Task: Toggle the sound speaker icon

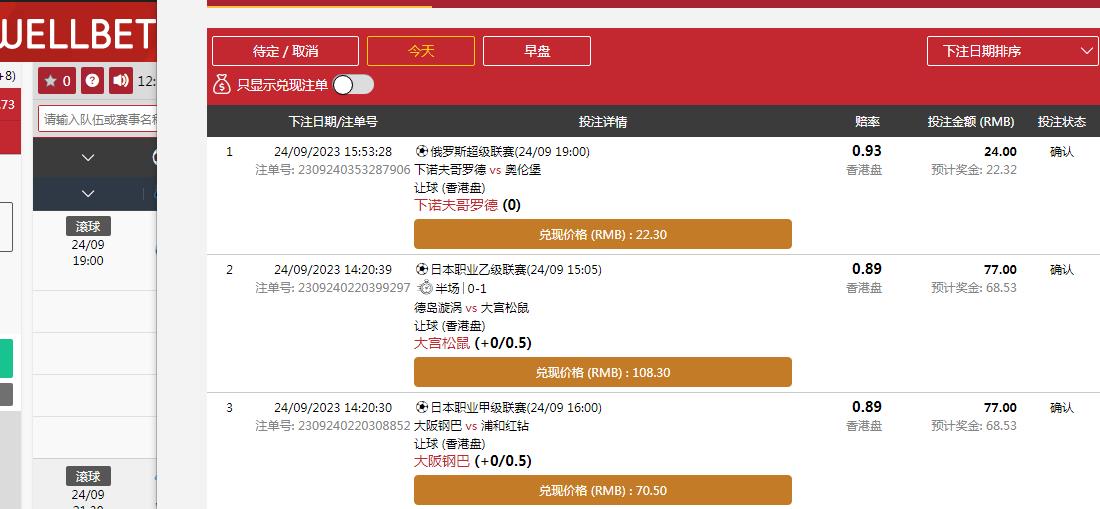Action: 121,81
